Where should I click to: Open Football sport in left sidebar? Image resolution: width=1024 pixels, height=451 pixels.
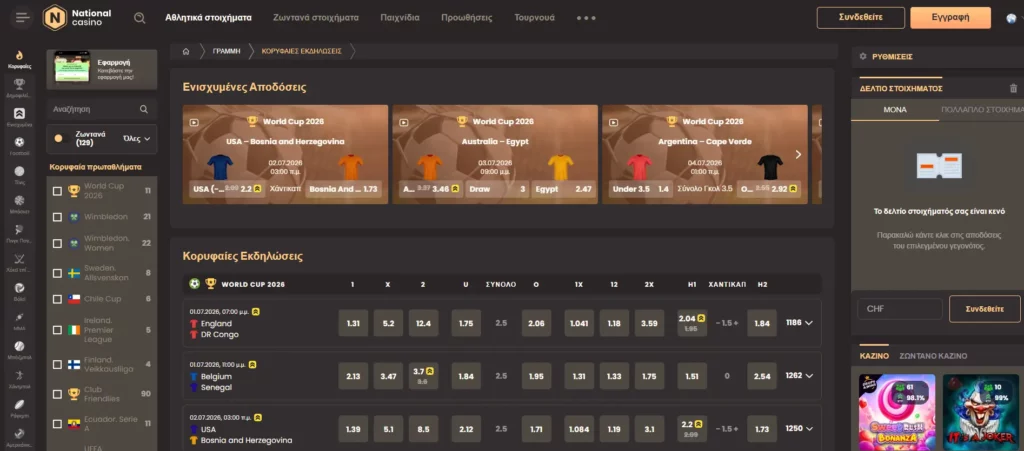(20, 146)
